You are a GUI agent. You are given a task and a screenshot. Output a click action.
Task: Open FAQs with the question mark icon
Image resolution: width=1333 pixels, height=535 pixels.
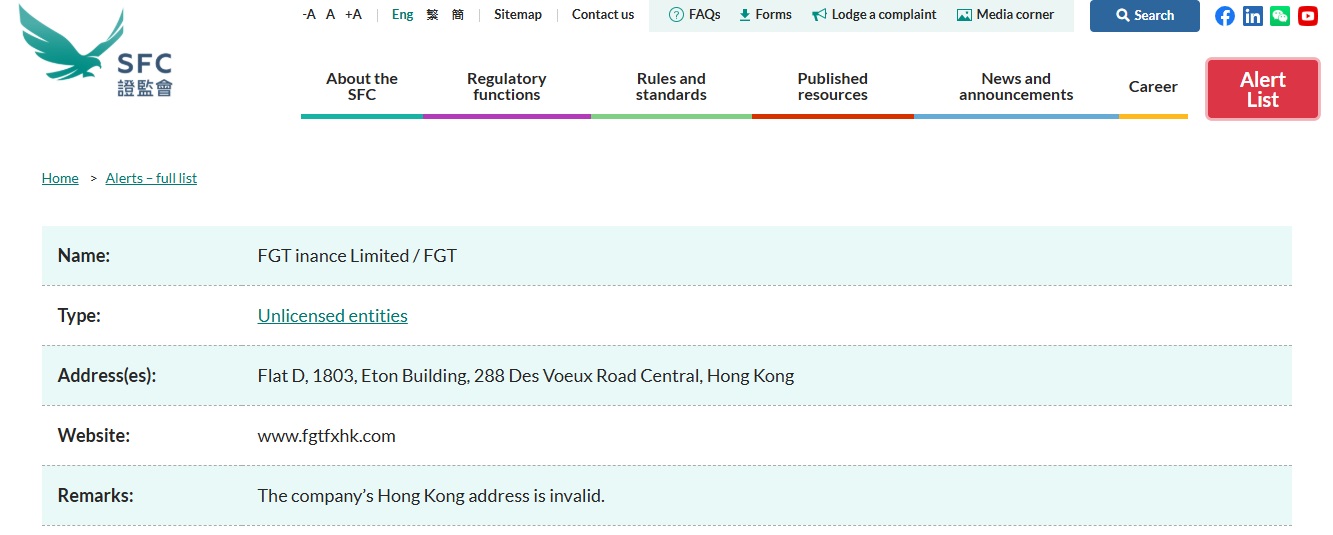pos(694,15)
